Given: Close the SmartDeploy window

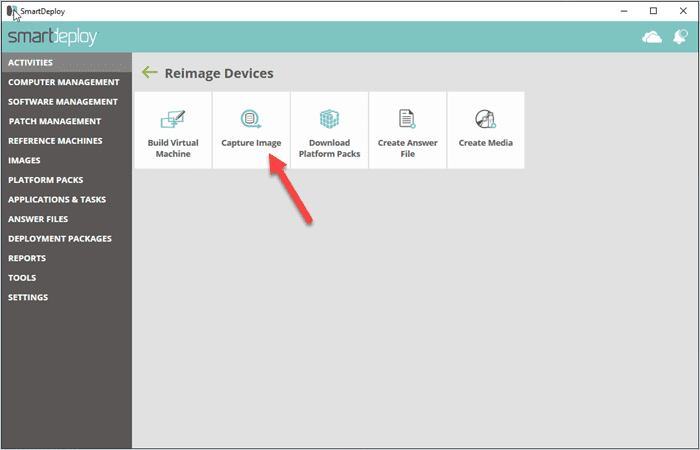Looking at the screenshot, I should 683,11.
